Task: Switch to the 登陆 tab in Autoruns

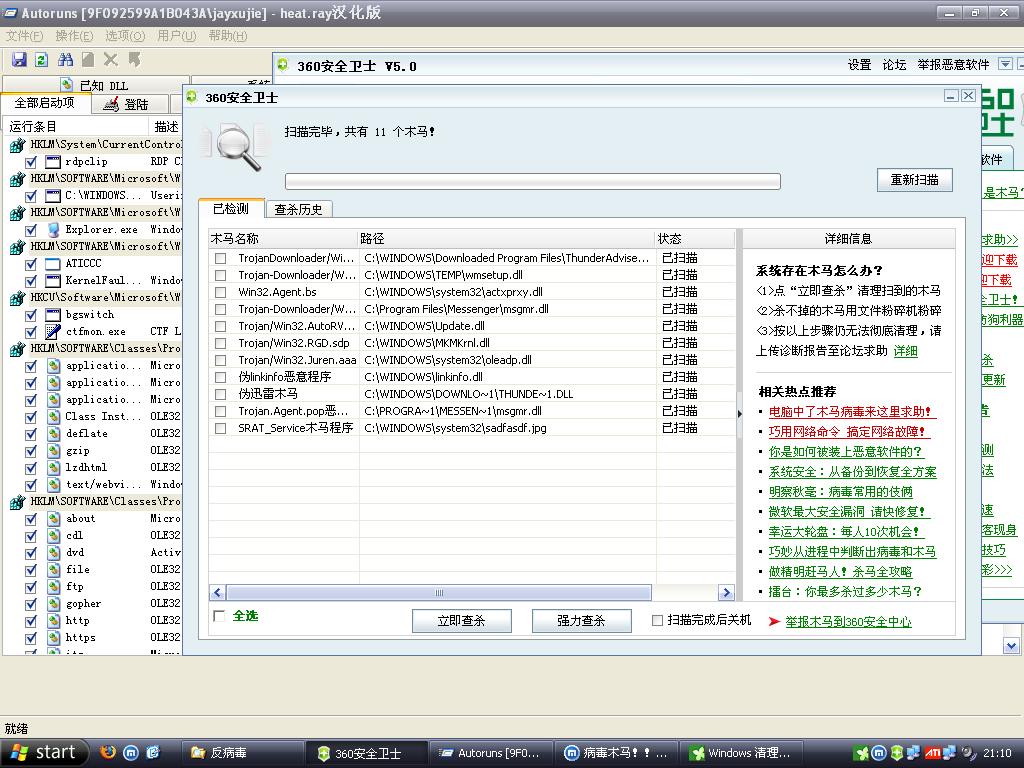Action: pyautogui.click(x=129, y=104)
